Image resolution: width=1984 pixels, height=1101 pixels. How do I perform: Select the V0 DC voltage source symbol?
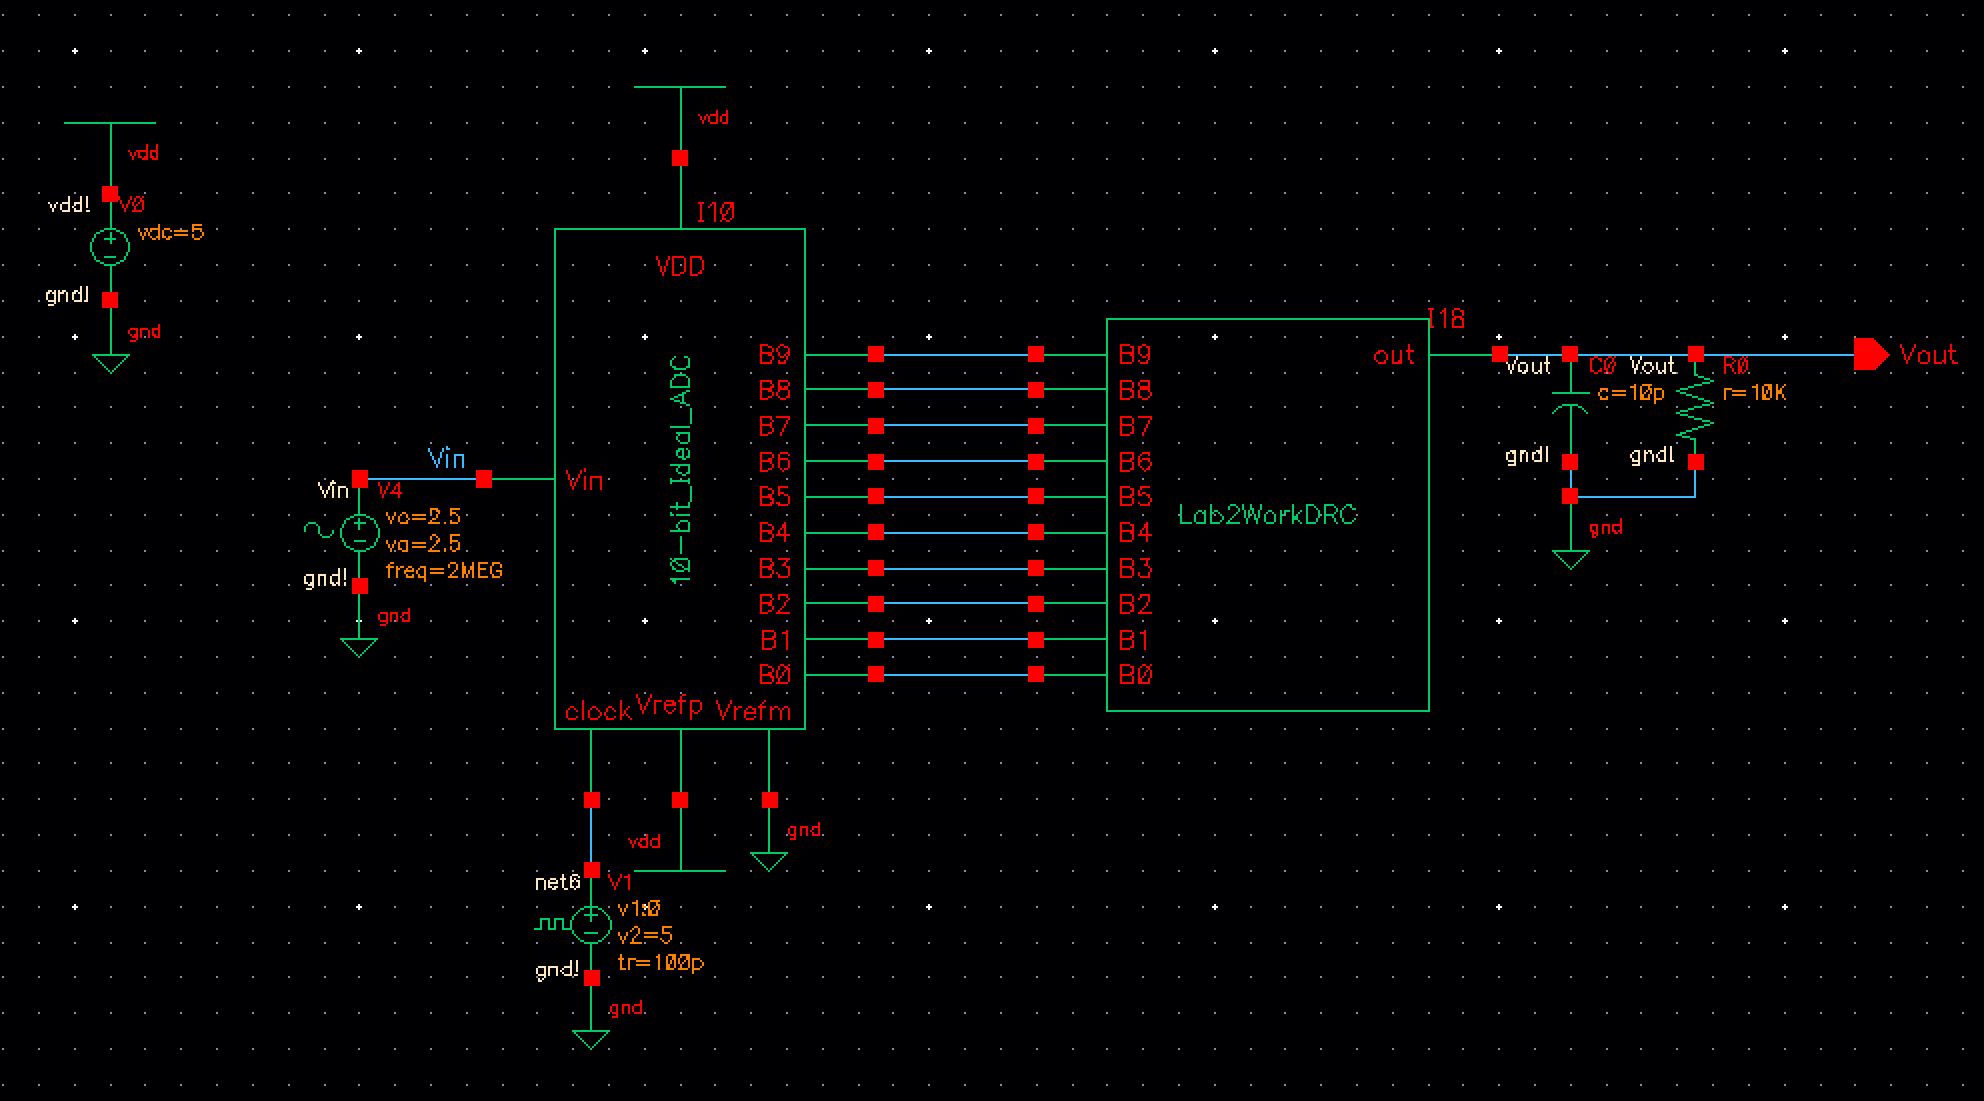click(110, 247)
